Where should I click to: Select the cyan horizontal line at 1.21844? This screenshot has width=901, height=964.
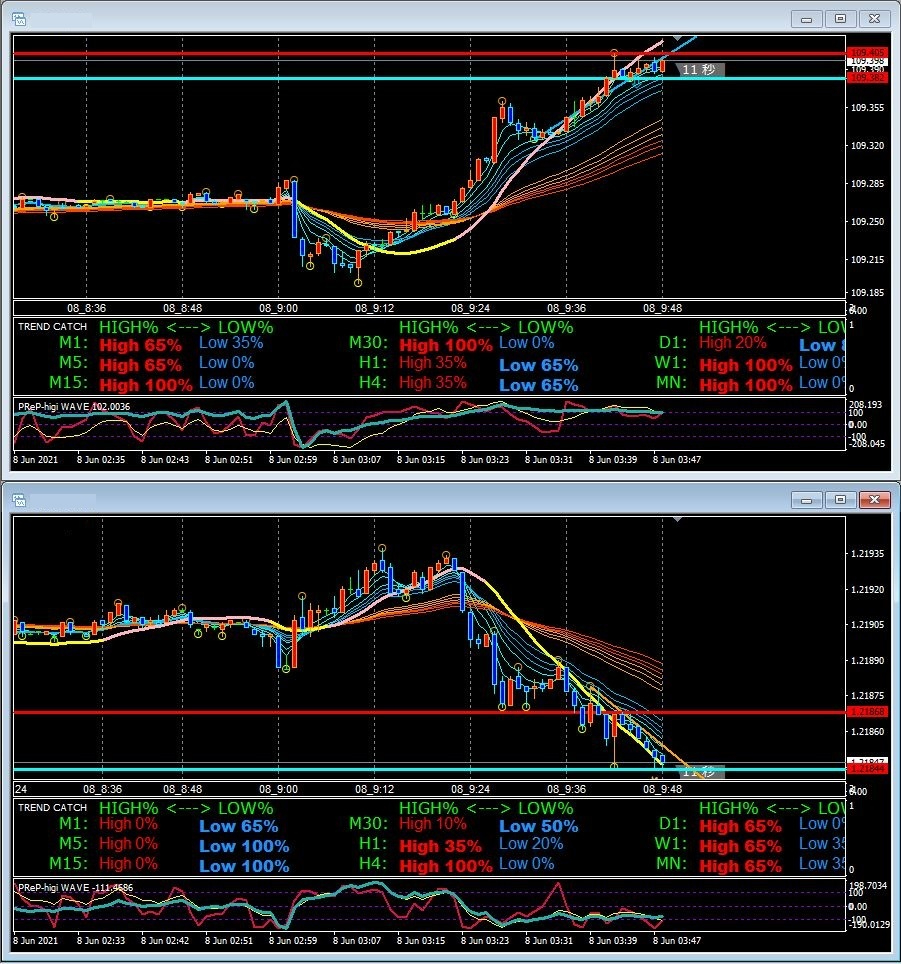(430, 769)
